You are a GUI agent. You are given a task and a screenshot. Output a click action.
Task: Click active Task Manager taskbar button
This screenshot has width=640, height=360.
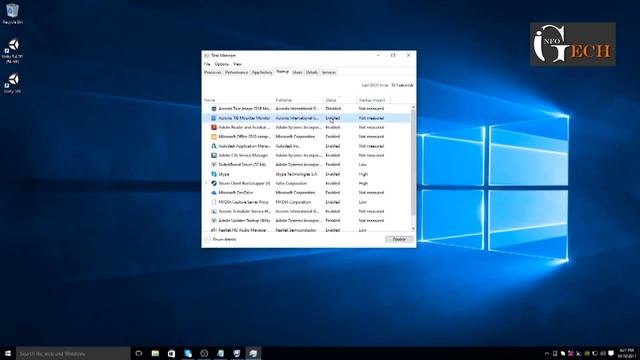(253, 353)
